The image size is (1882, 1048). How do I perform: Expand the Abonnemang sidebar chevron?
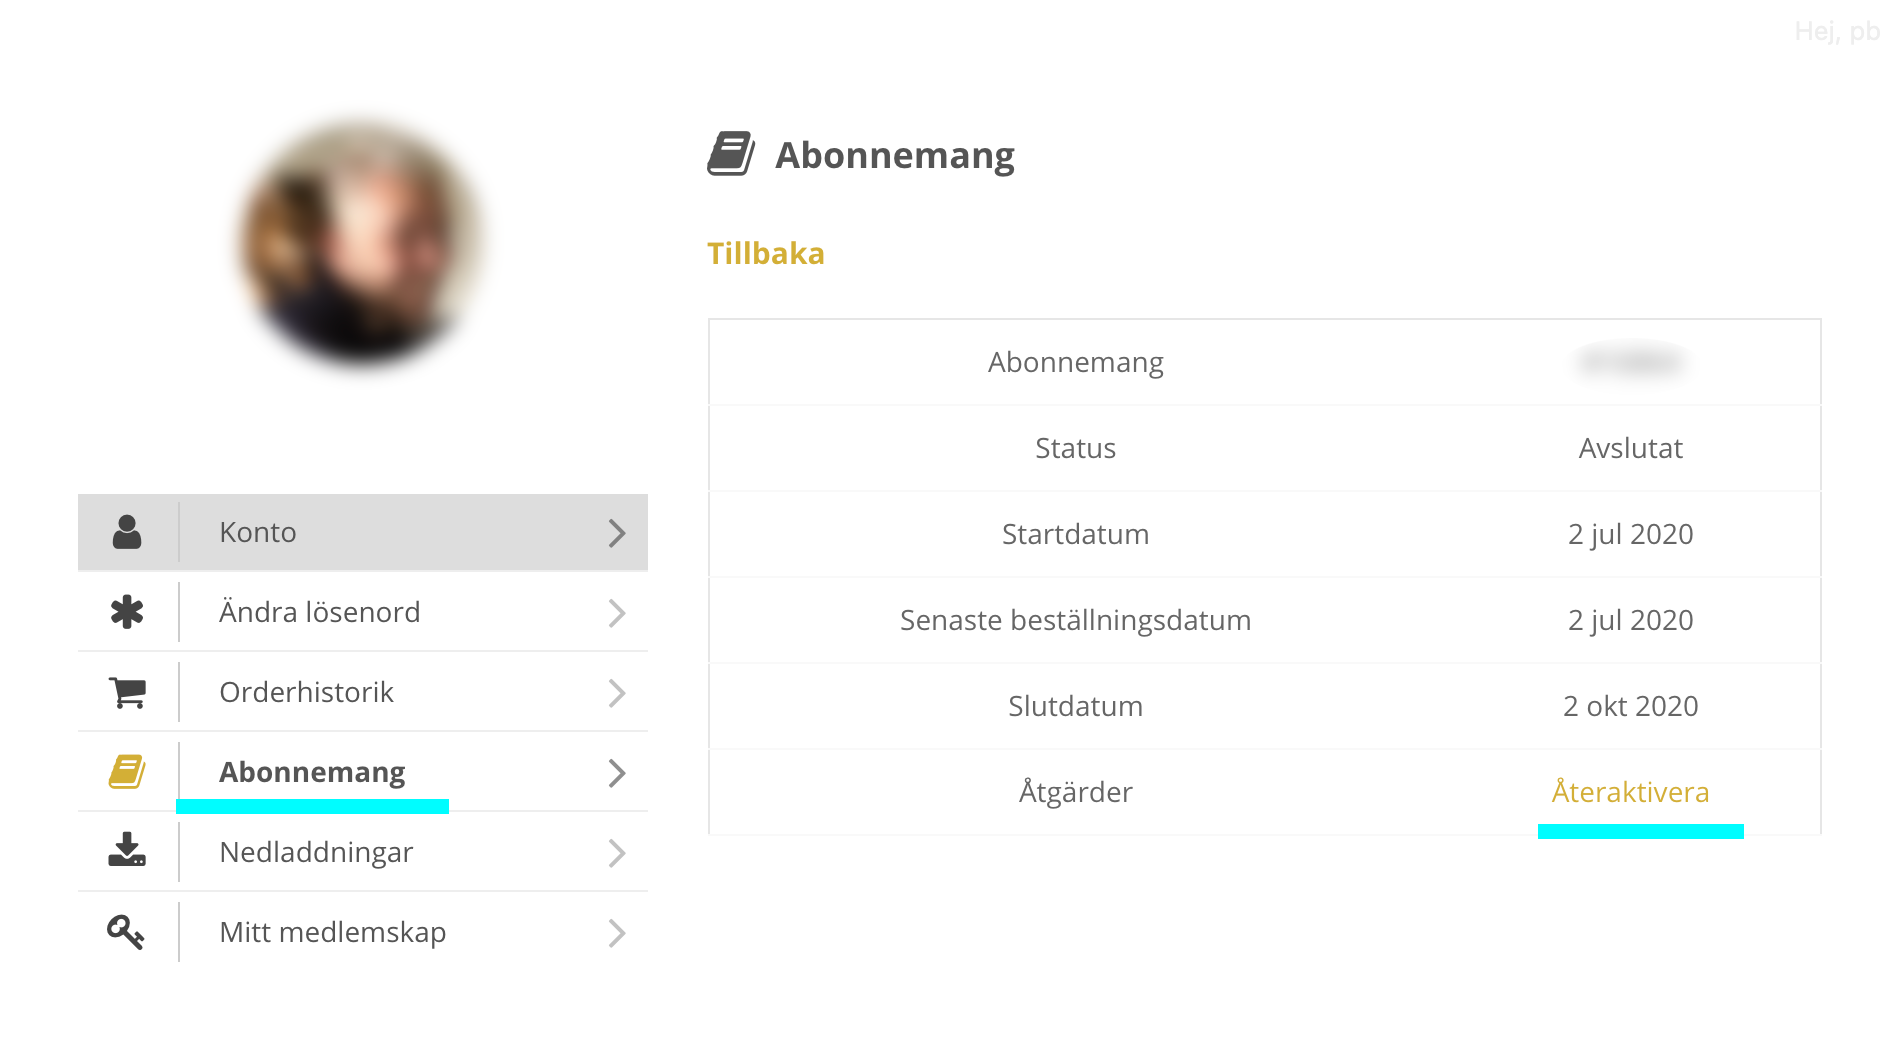pyautogui.click(x=617, y=773)
